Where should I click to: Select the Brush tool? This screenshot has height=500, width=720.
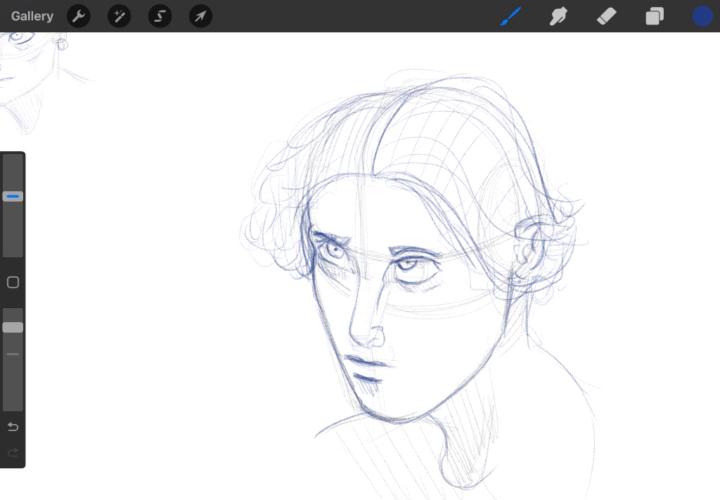[511, 16]
